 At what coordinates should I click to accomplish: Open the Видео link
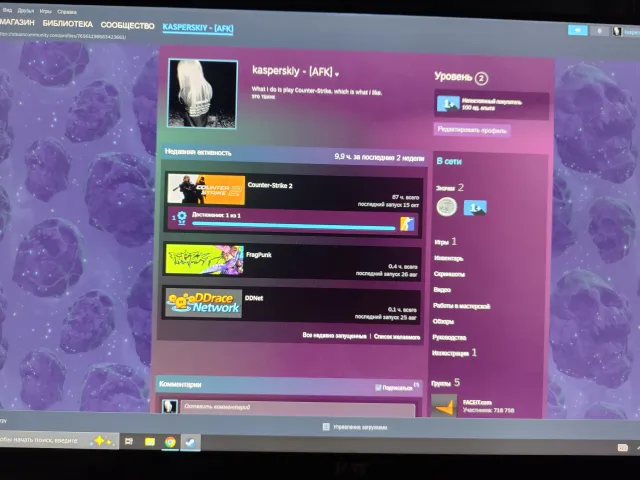point(442,289)
